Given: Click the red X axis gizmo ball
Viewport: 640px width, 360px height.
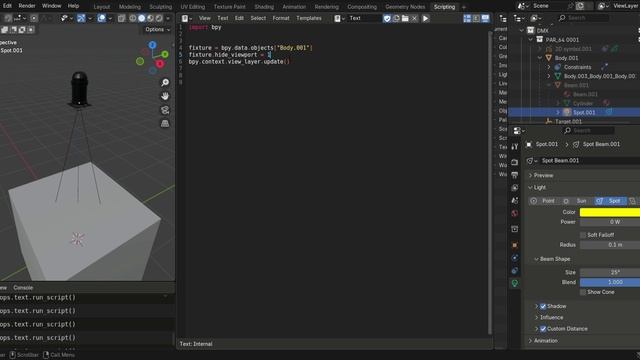Looking at the screenshot, I should 160,64.
